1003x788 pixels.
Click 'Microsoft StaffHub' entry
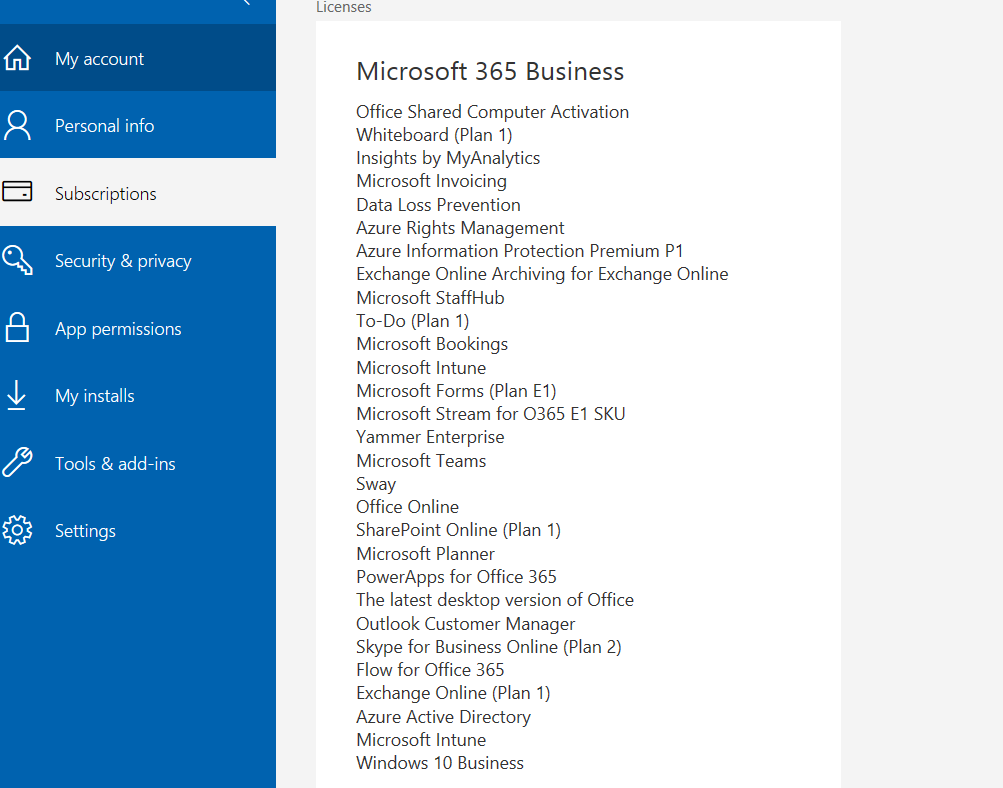(430, 297)
